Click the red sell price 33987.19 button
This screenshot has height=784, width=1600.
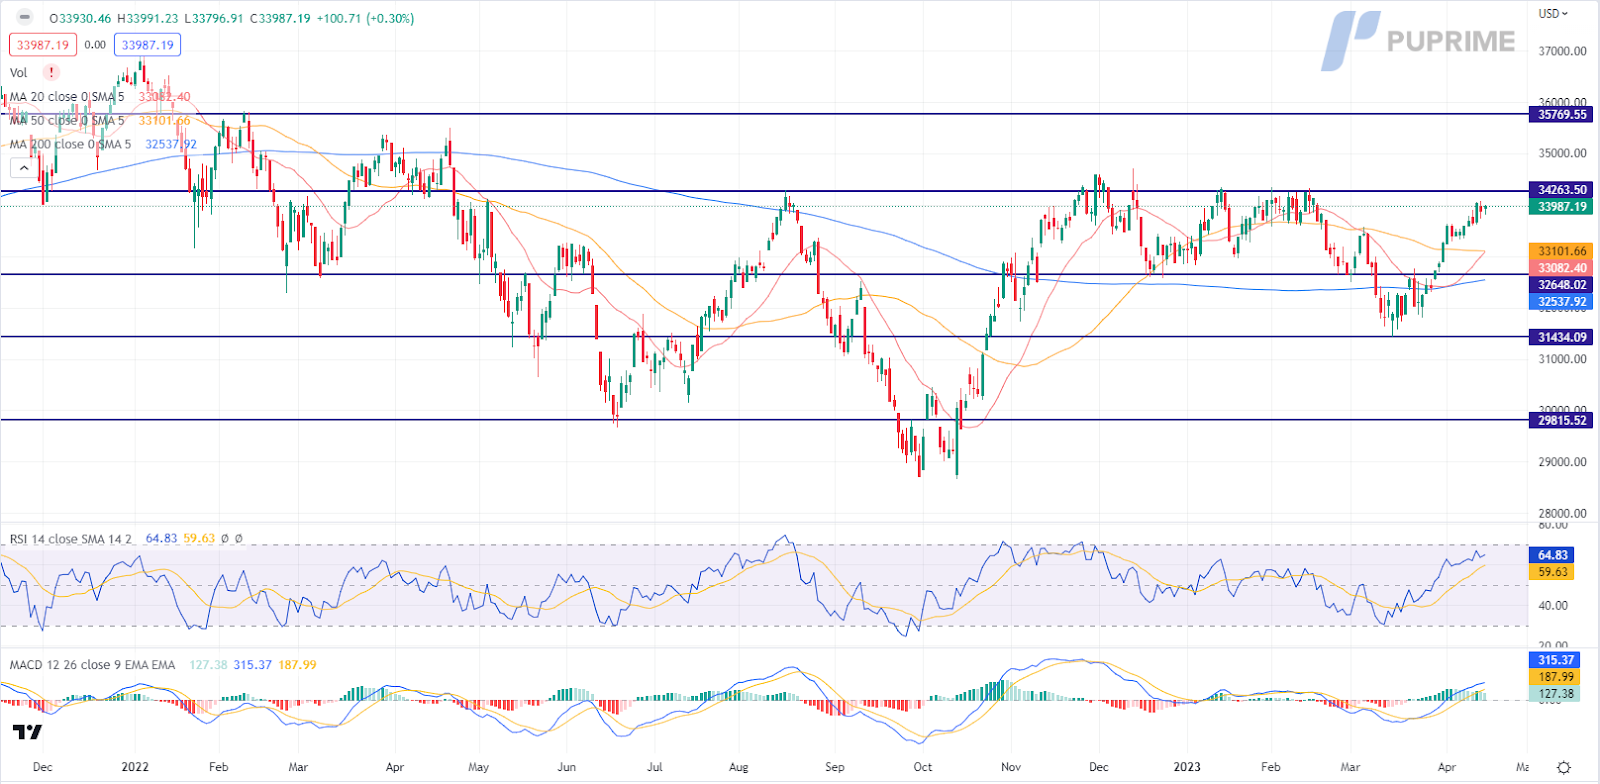coord(42,45)
